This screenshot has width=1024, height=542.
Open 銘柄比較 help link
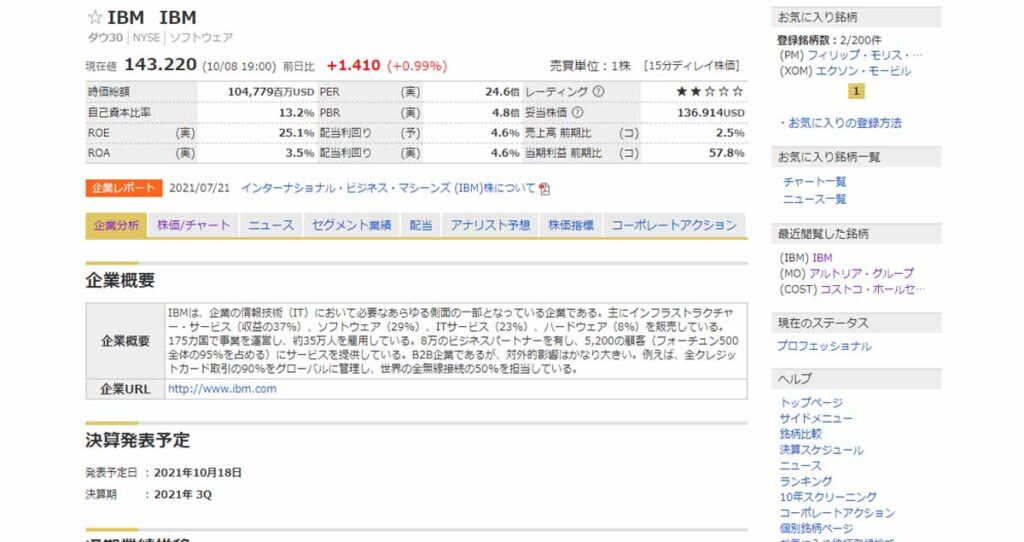[x=801, y=434]
